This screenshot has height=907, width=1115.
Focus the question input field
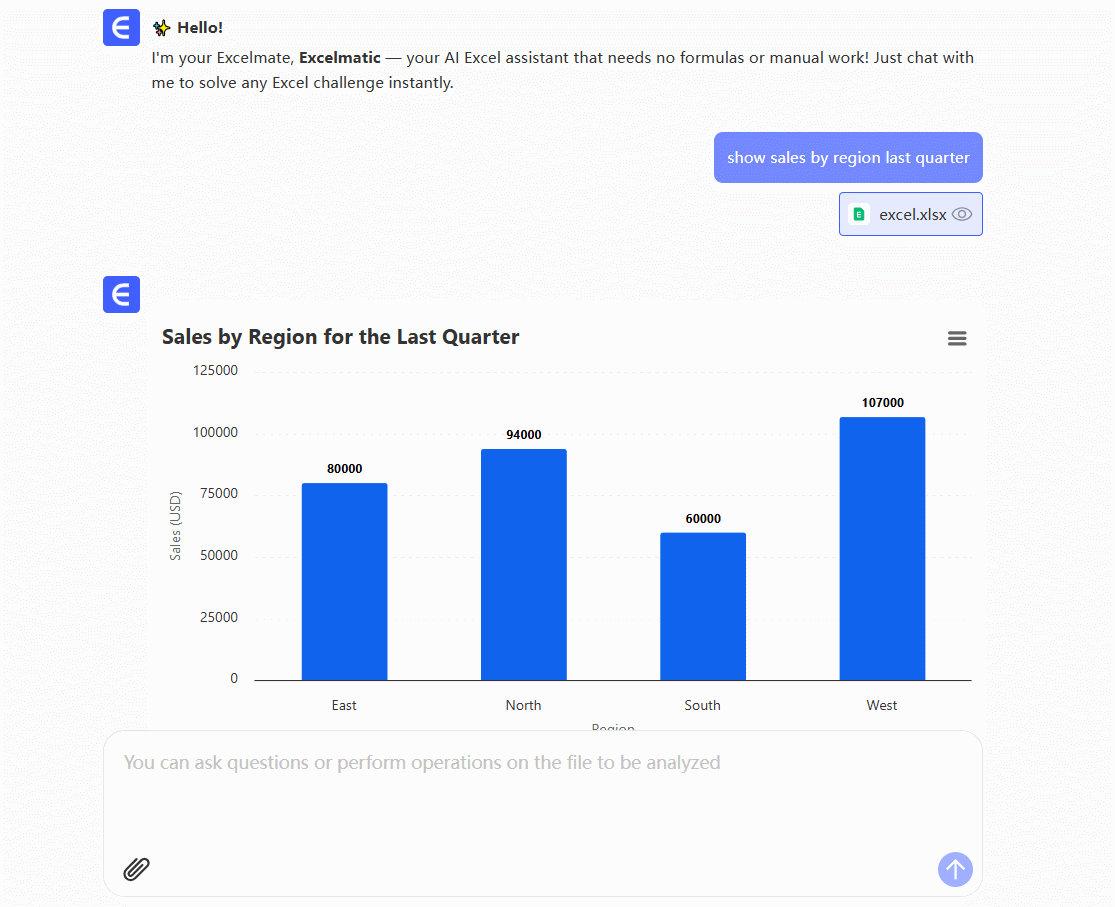click(x=542, y=790)
